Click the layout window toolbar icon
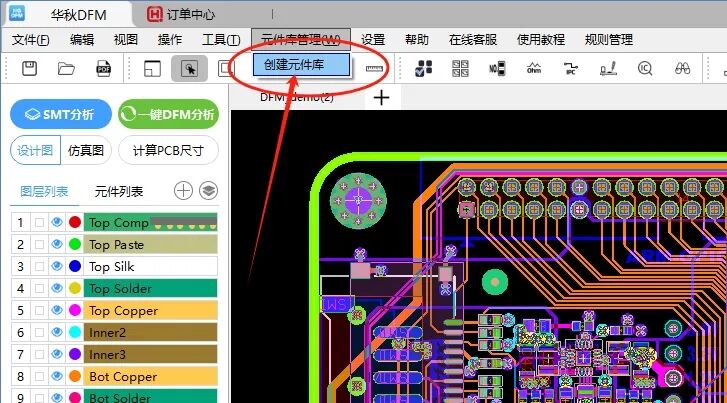Screen dimensions: 727x403 click(x=153, y=69)
